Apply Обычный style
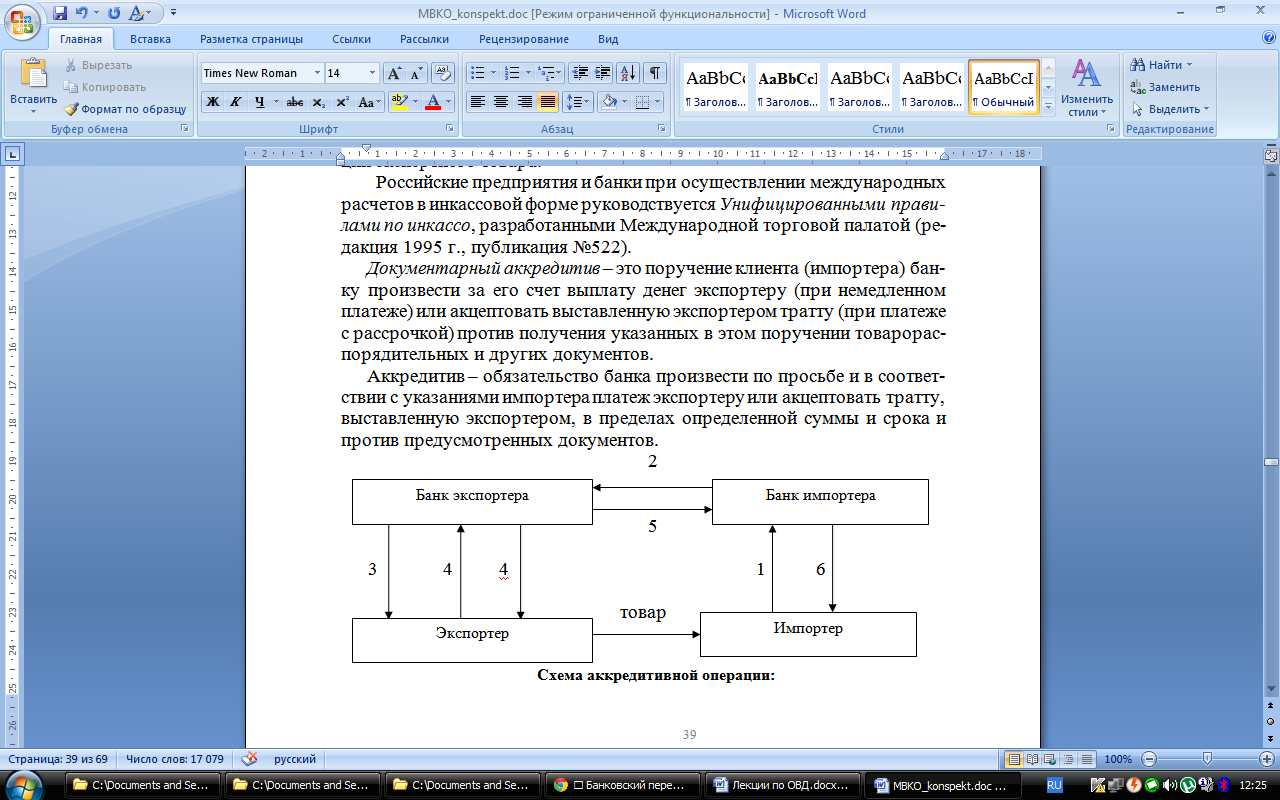 click(1003, 88)
